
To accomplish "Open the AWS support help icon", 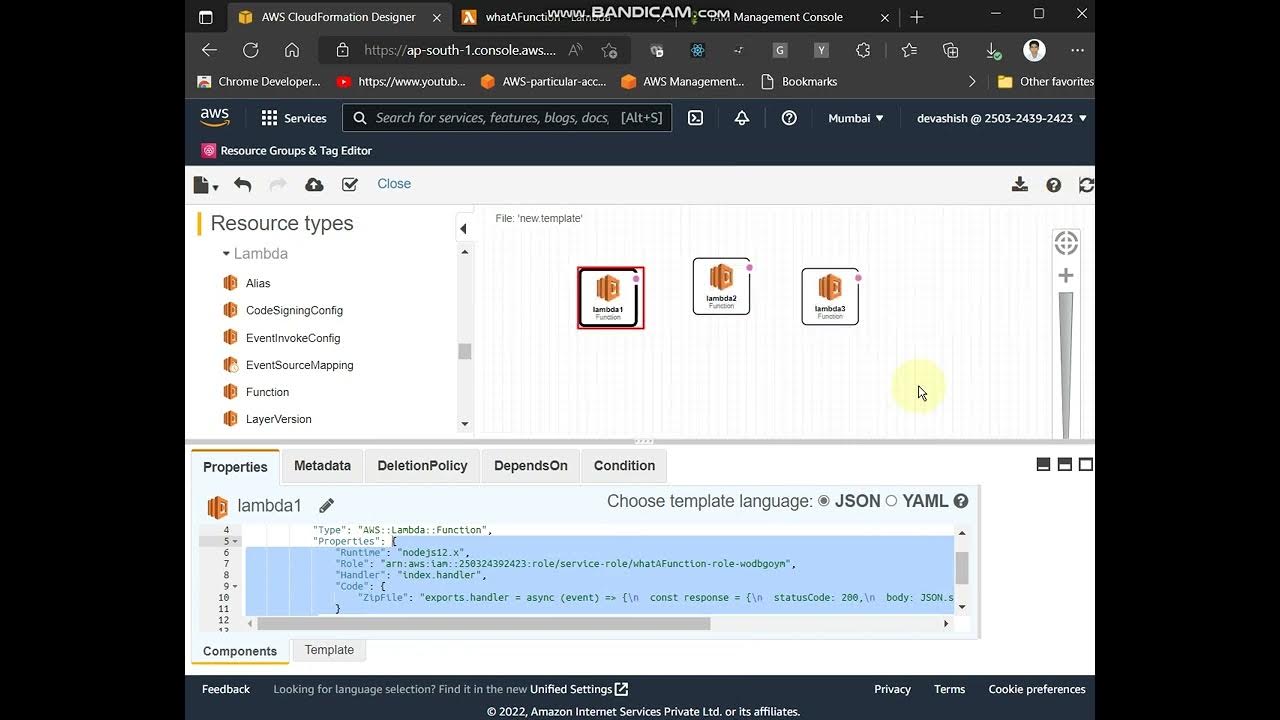I will (x=789, y=118).
